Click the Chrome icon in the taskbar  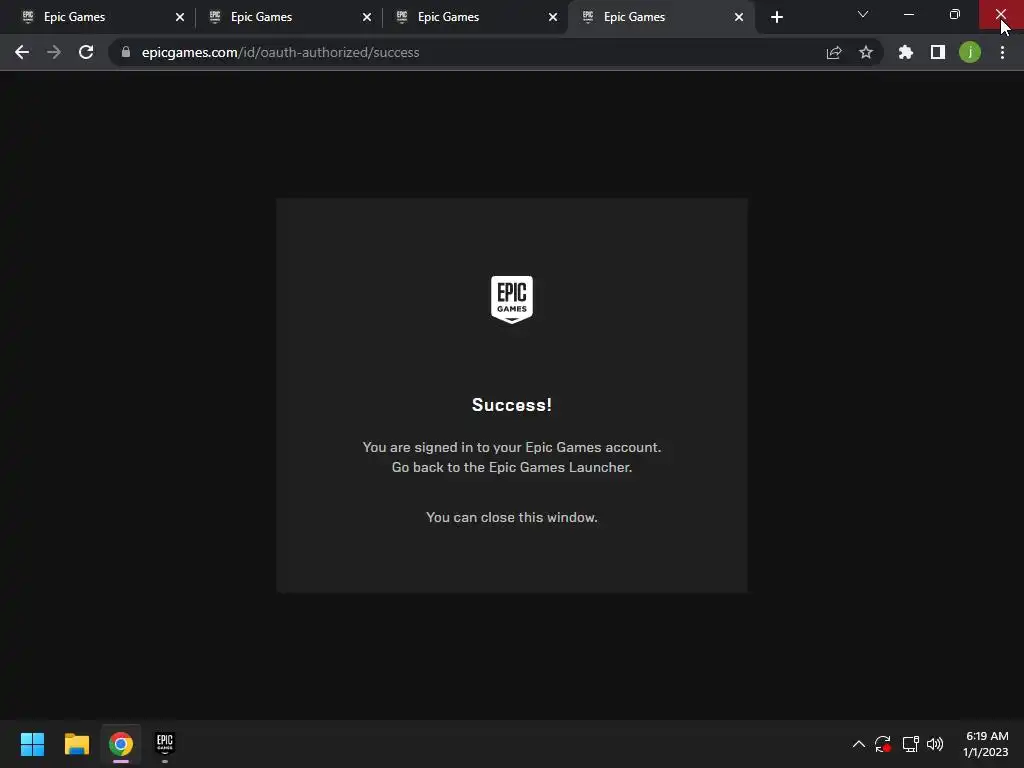click(x=121, y=744)
